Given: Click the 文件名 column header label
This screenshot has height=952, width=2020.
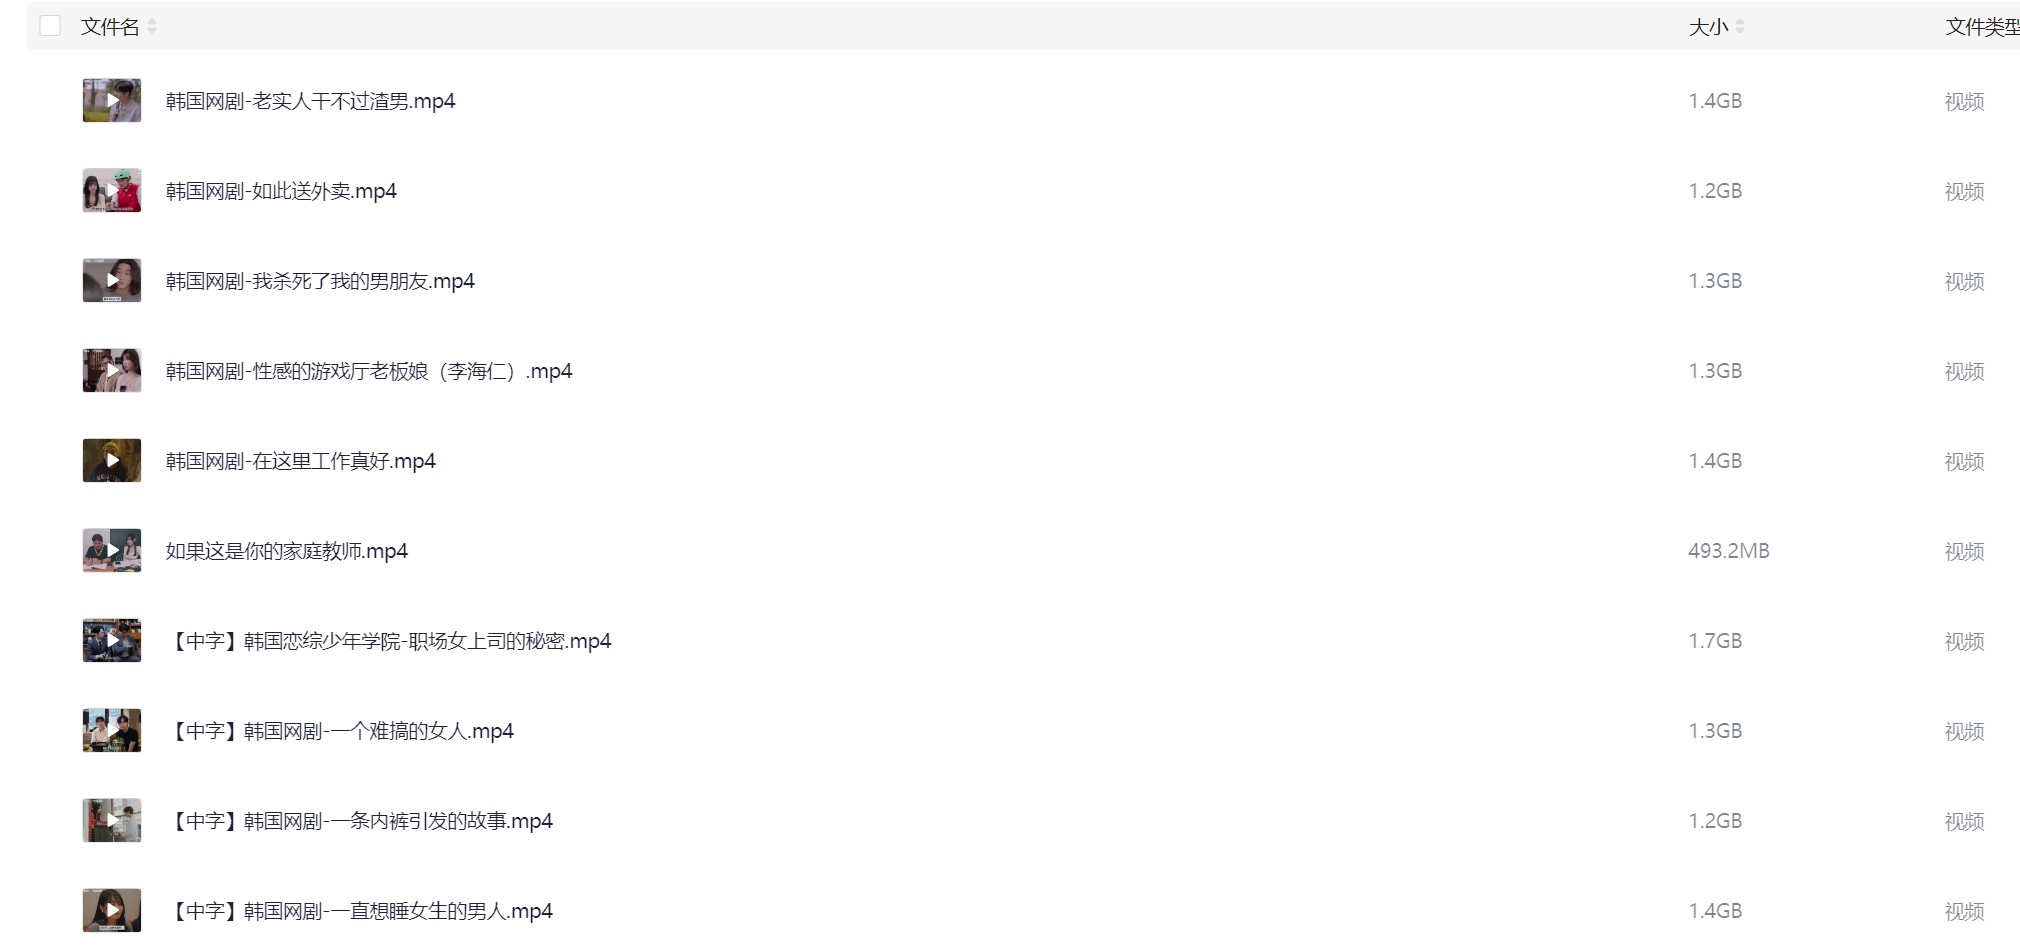Looking at the screenshot, I should click(x=110, y=27).
